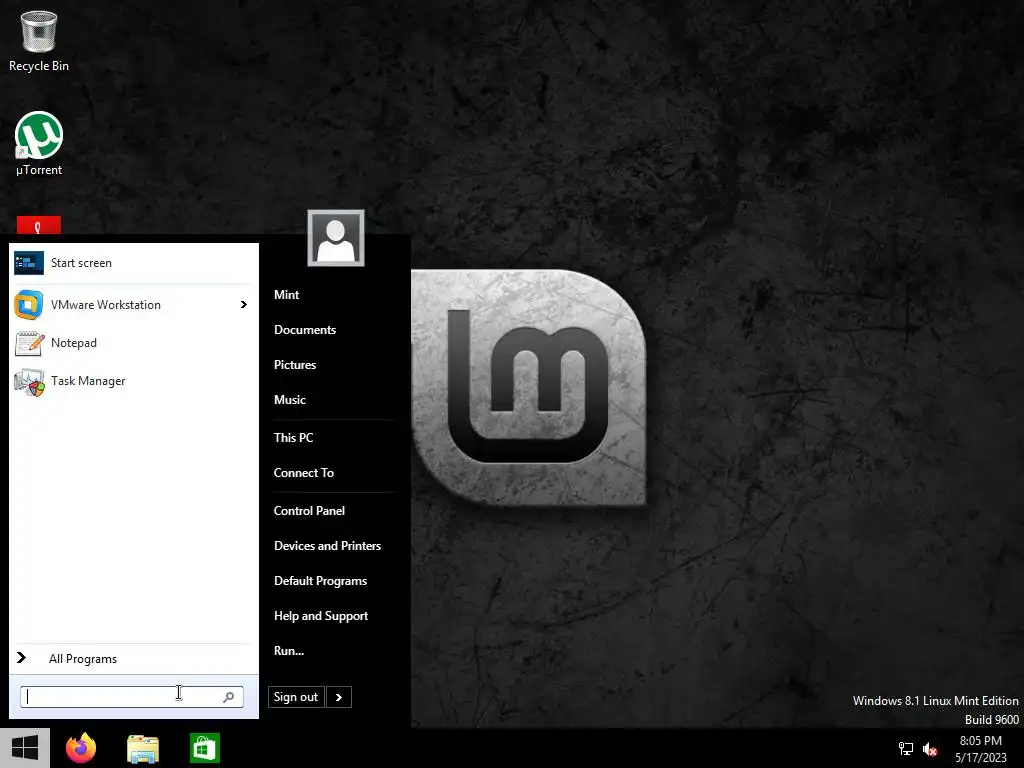
Task: Expand VMware Workstation submenu arrow
Action: point(244,305)
